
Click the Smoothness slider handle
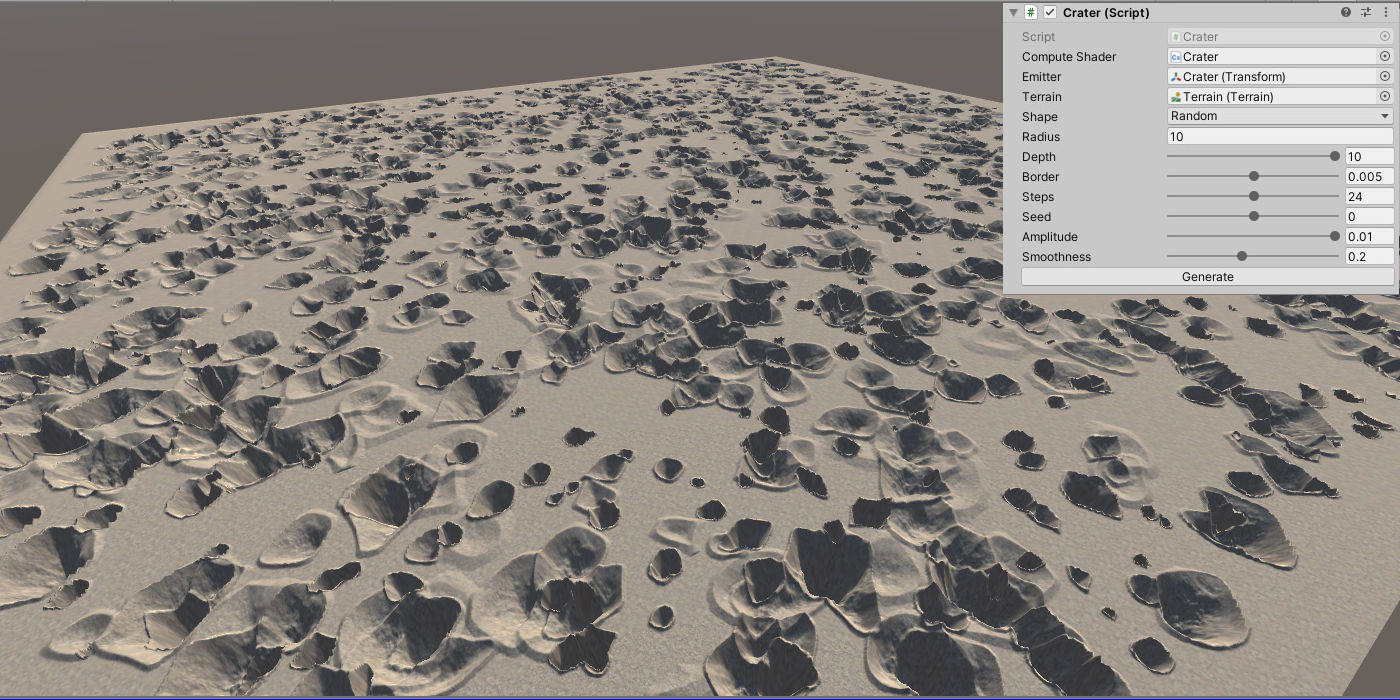click(x=1242, y=256)
